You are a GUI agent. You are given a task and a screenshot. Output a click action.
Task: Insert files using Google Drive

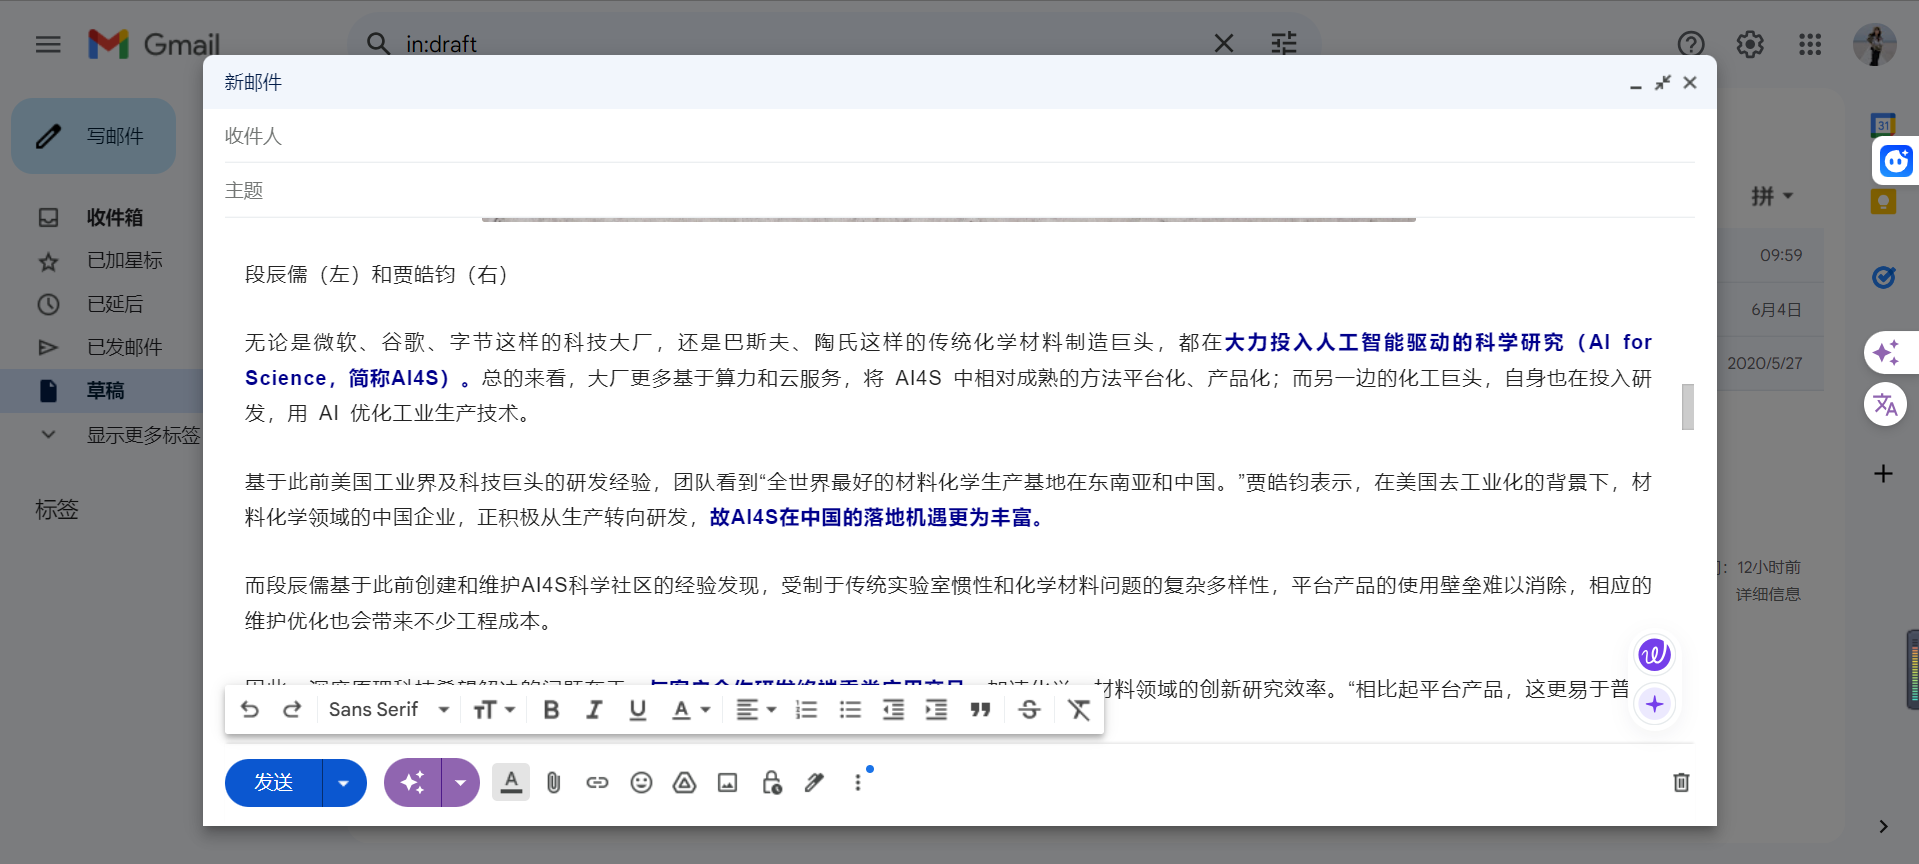[684, 782]
